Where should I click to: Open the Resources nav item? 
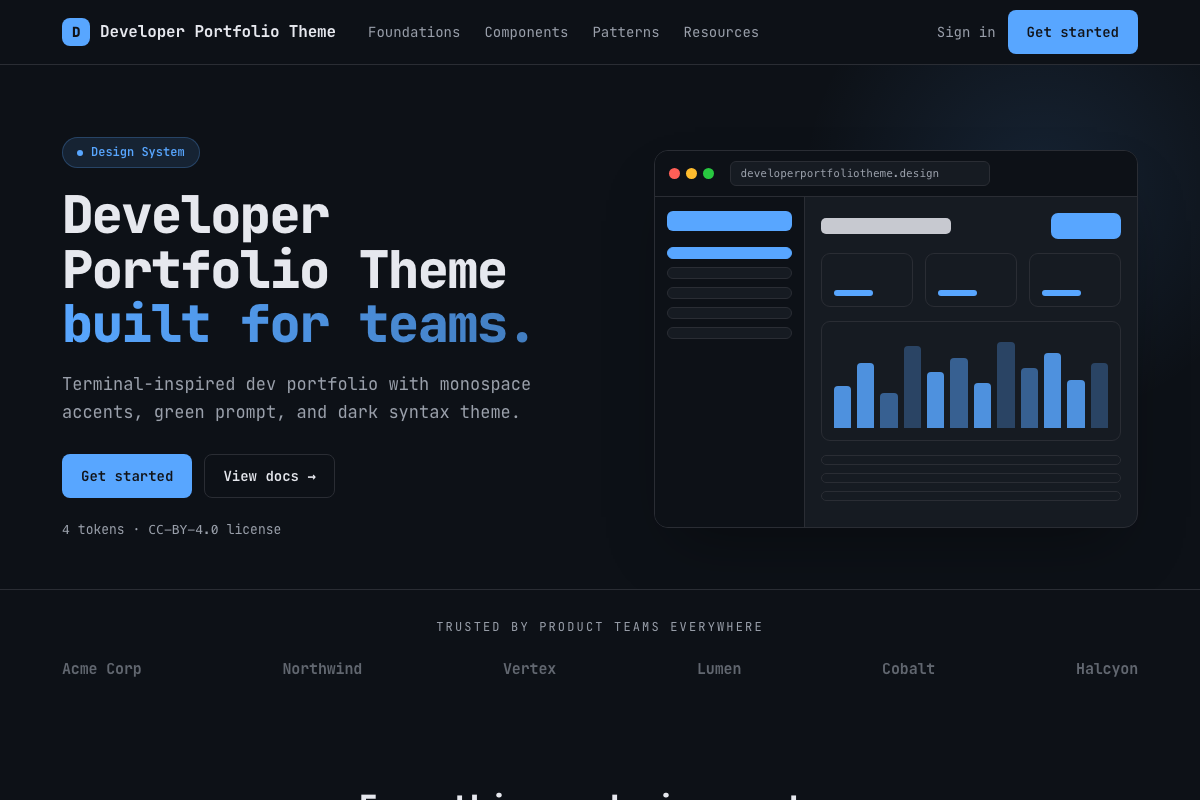coord(721,32)
